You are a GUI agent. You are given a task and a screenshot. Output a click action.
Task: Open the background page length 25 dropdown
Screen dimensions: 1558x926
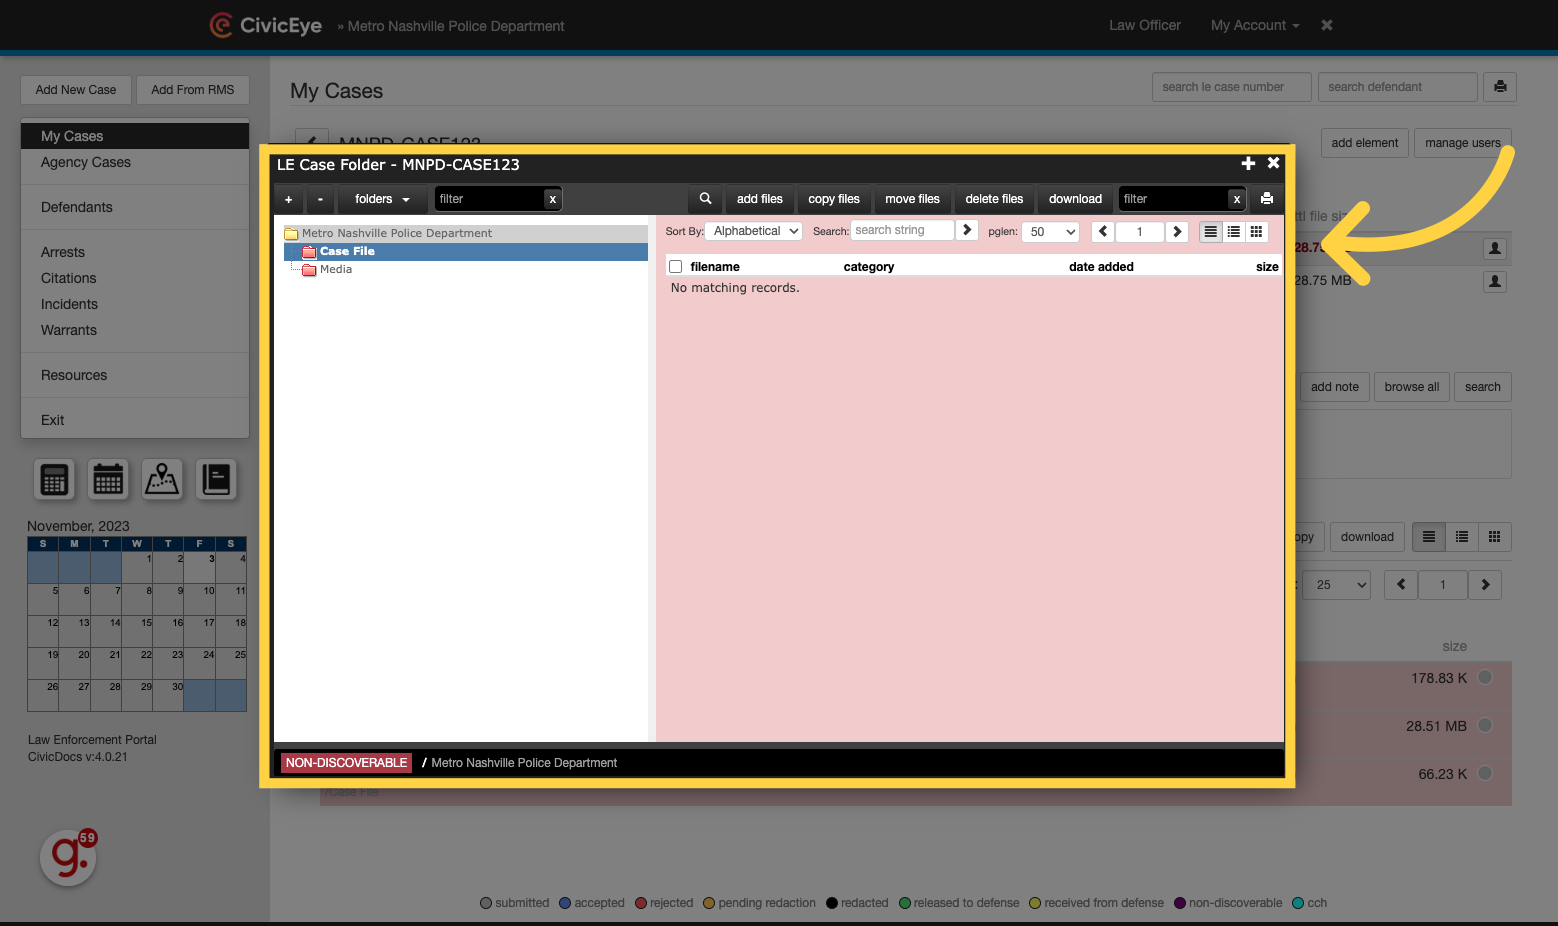click(x=1337, y=585)
